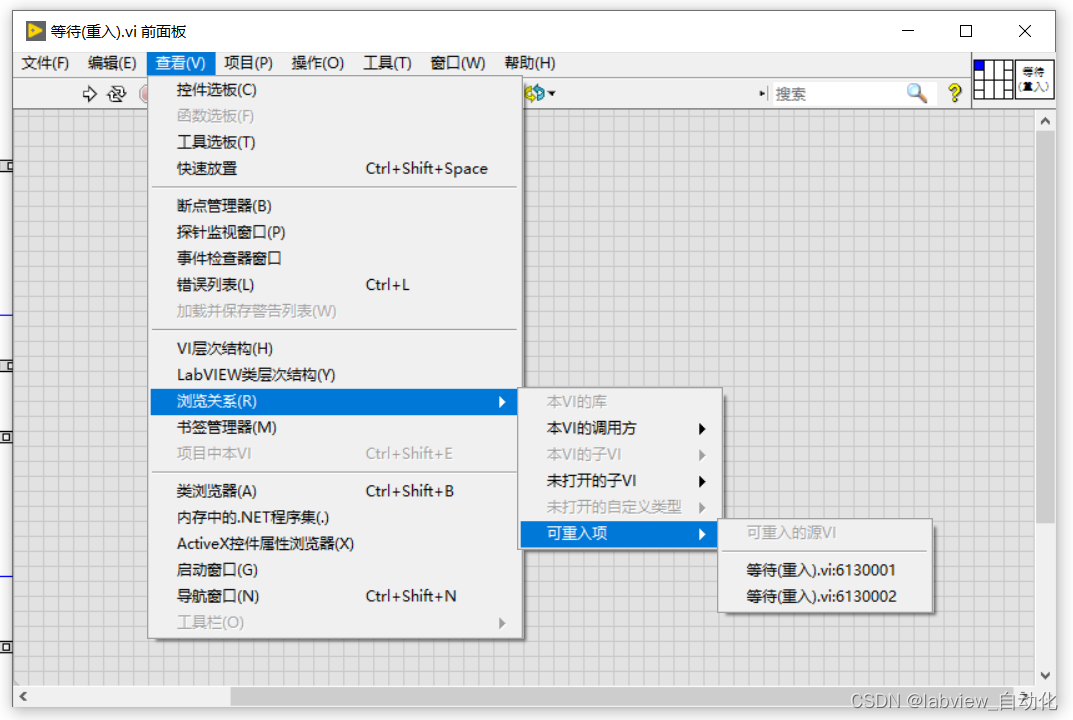The height and width of the screenshot is (720, 1073).
Task: Close the open 查看(V) menu
Action: click(x=181, y=63)
